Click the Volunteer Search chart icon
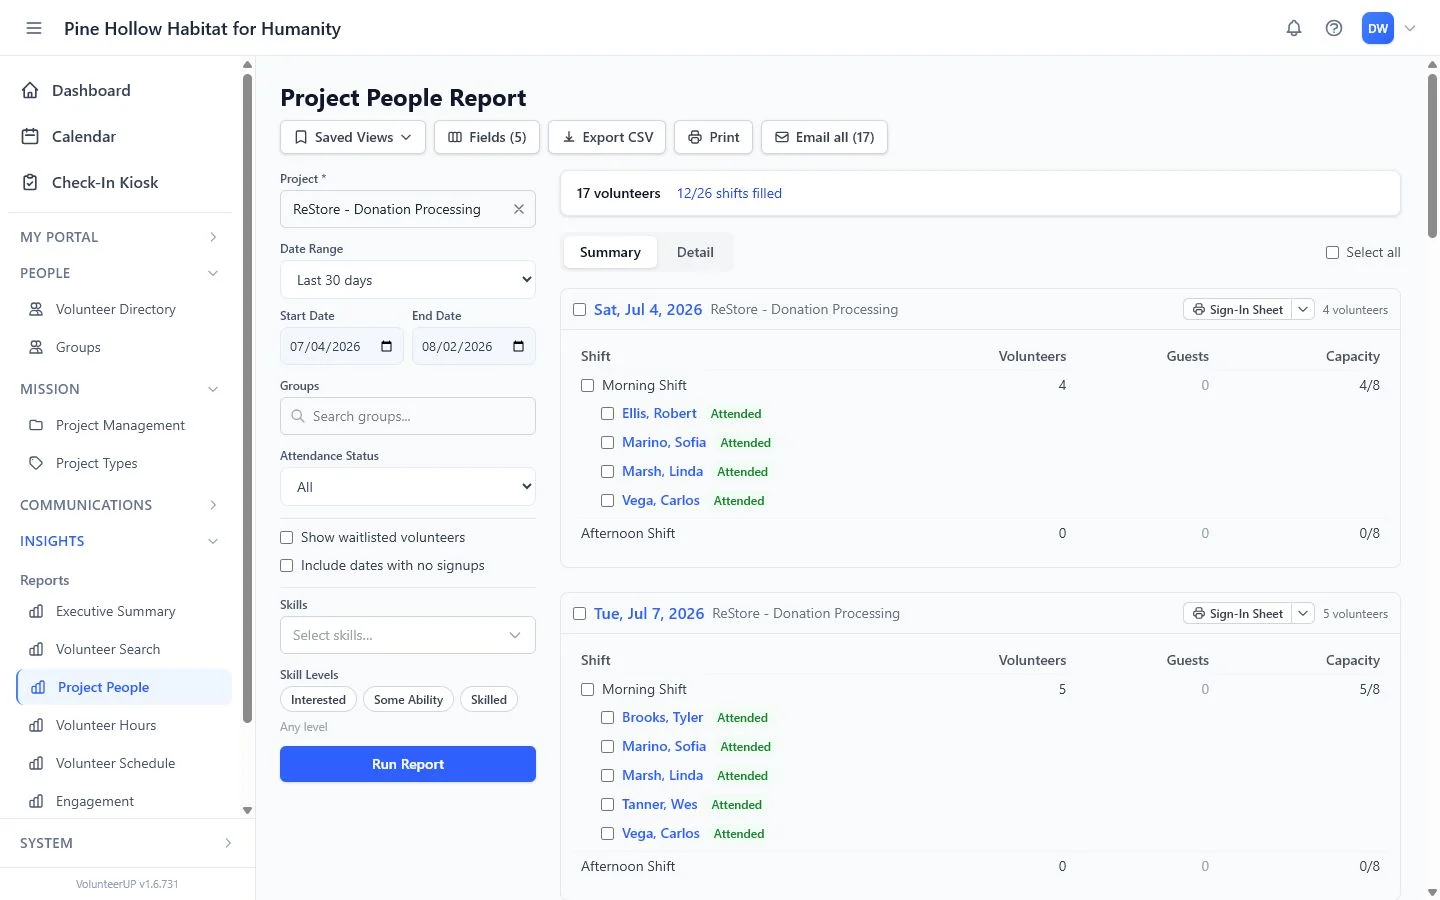 (36, 649)
